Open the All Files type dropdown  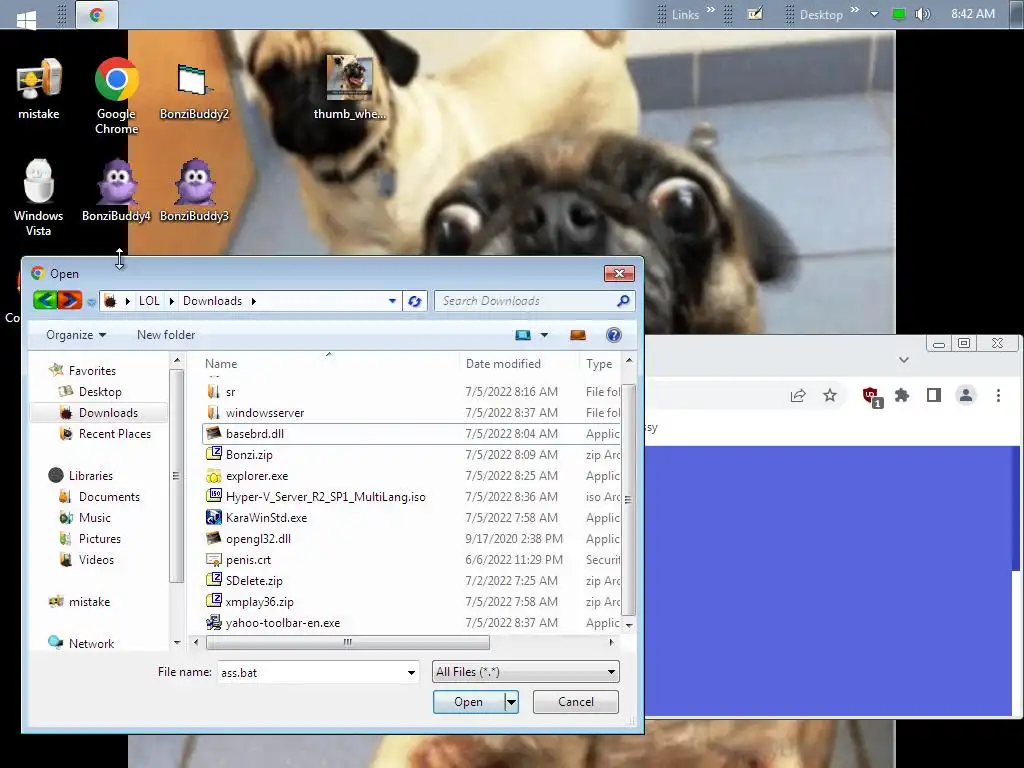pyautogui.click(x=525, y=671)
